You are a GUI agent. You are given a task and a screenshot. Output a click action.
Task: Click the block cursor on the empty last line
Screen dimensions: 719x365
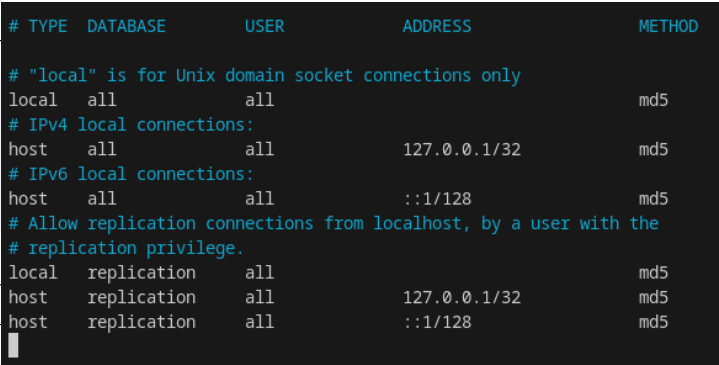(x=13, y=345)
